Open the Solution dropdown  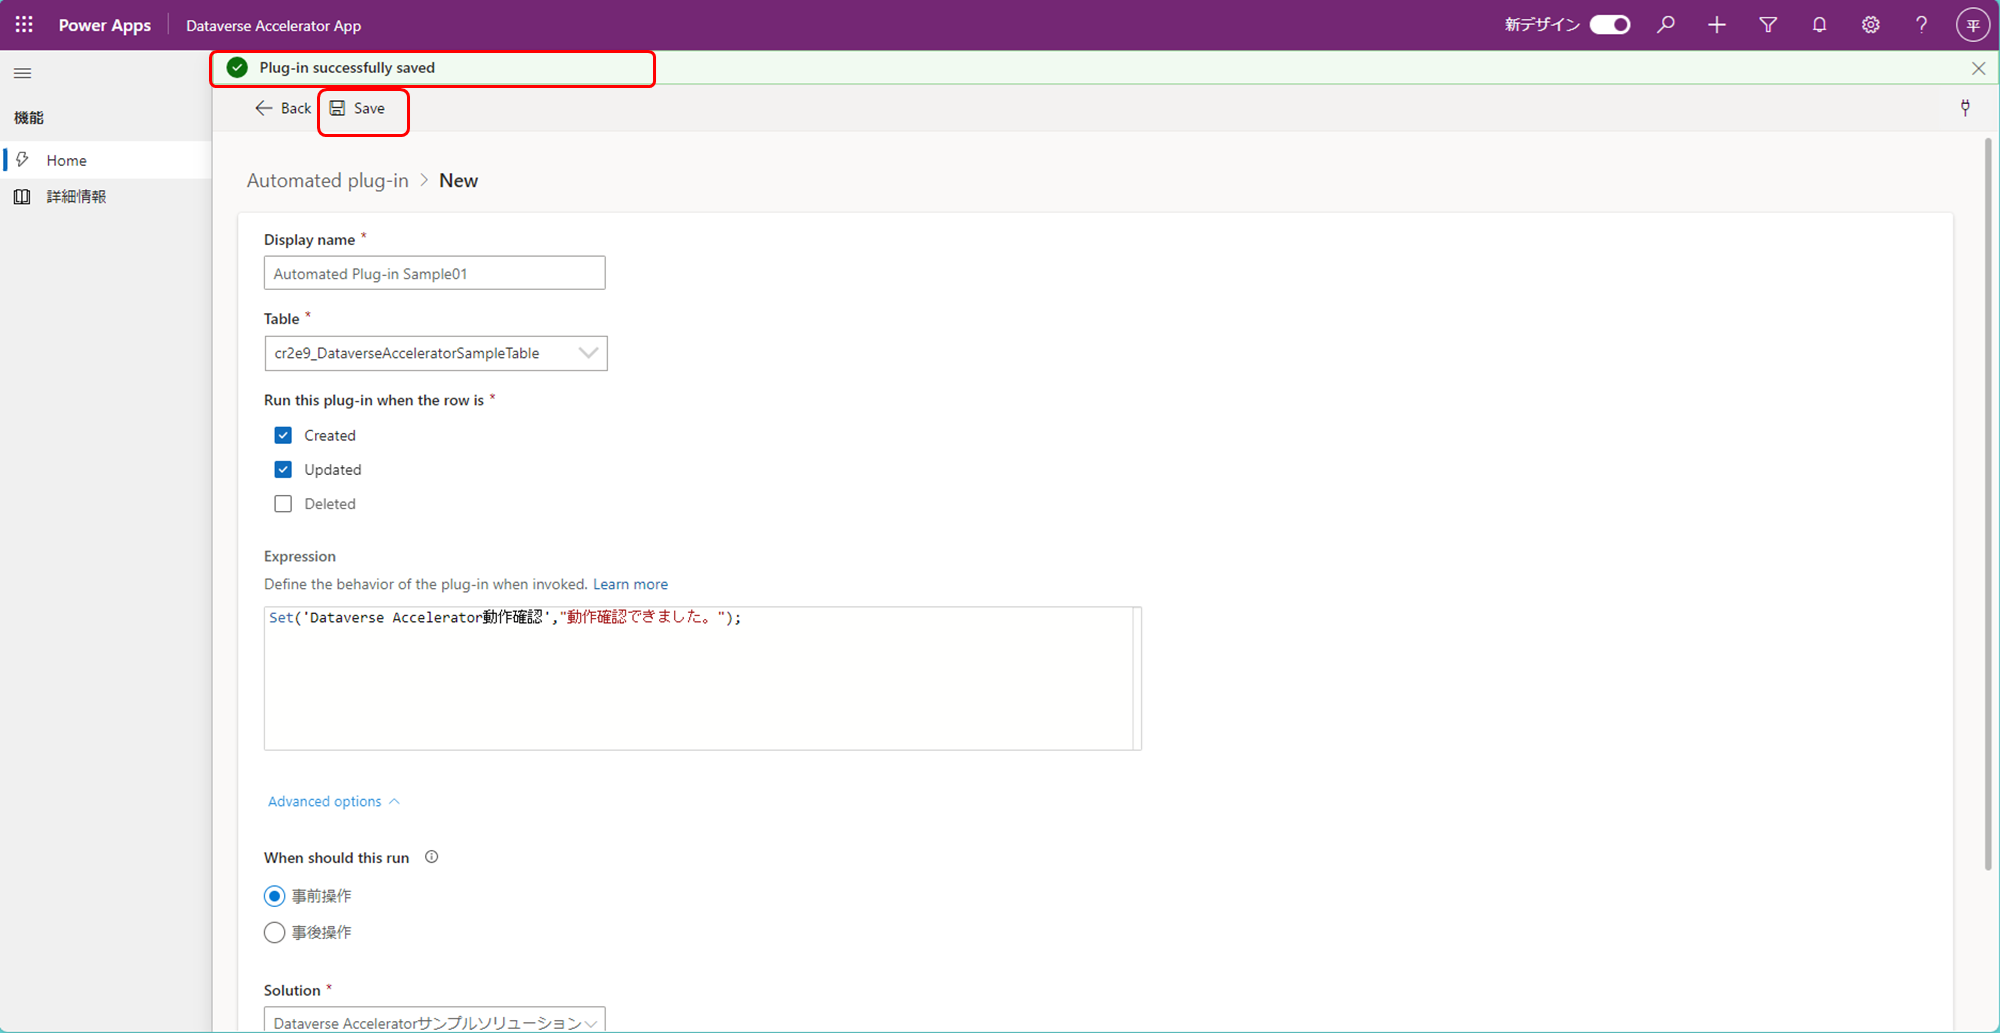click(435, 1020)
